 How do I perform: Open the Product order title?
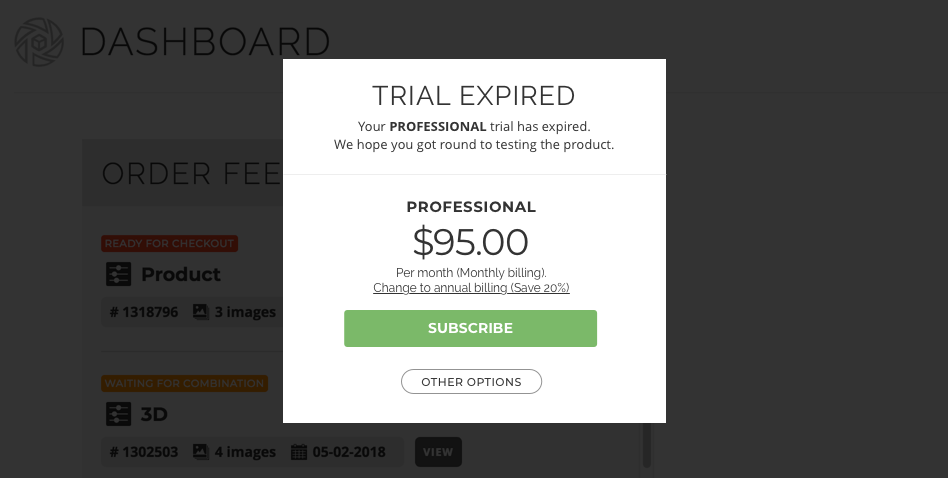pos(181,274)
